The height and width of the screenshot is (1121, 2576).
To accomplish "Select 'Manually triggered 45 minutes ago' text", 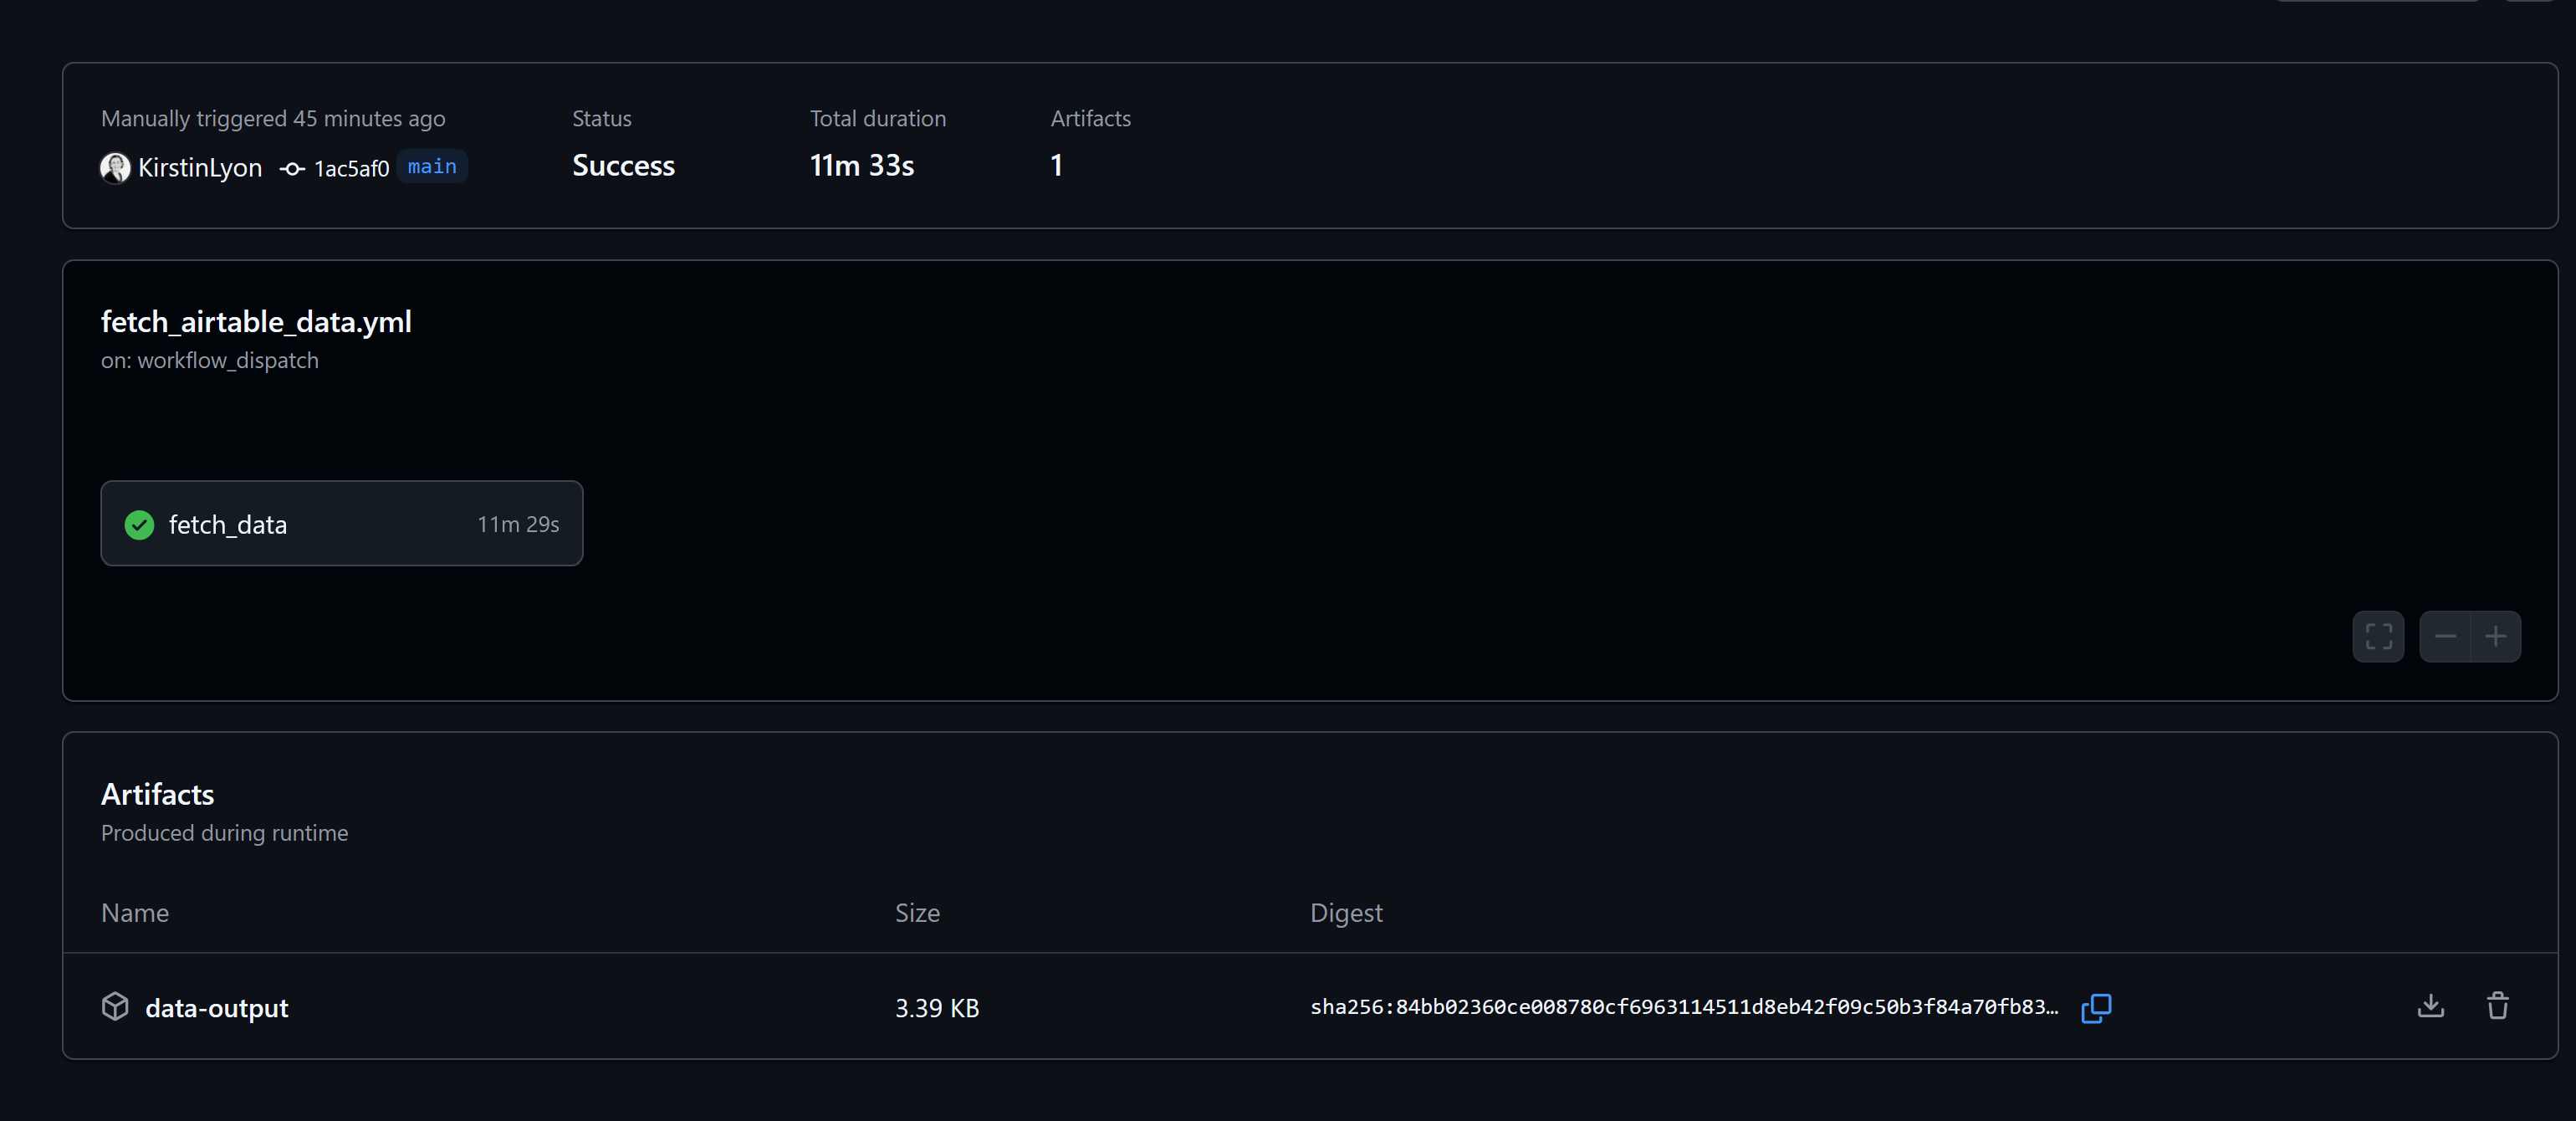I will [x=273, y=118].
